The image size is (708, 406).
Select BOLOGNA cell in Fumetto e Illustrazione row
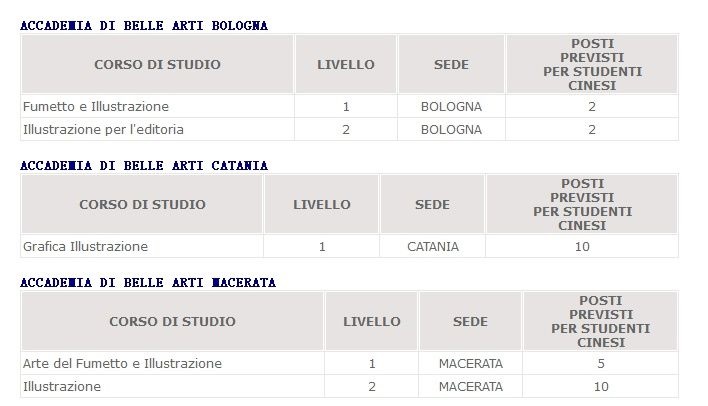click(x=452, y=106)
